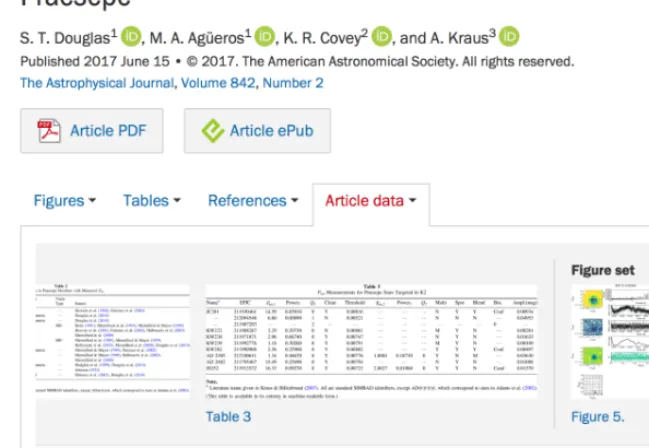The image size is (649, 448).
Task: Select author name A. Kraus
Action: click(459, 38)
